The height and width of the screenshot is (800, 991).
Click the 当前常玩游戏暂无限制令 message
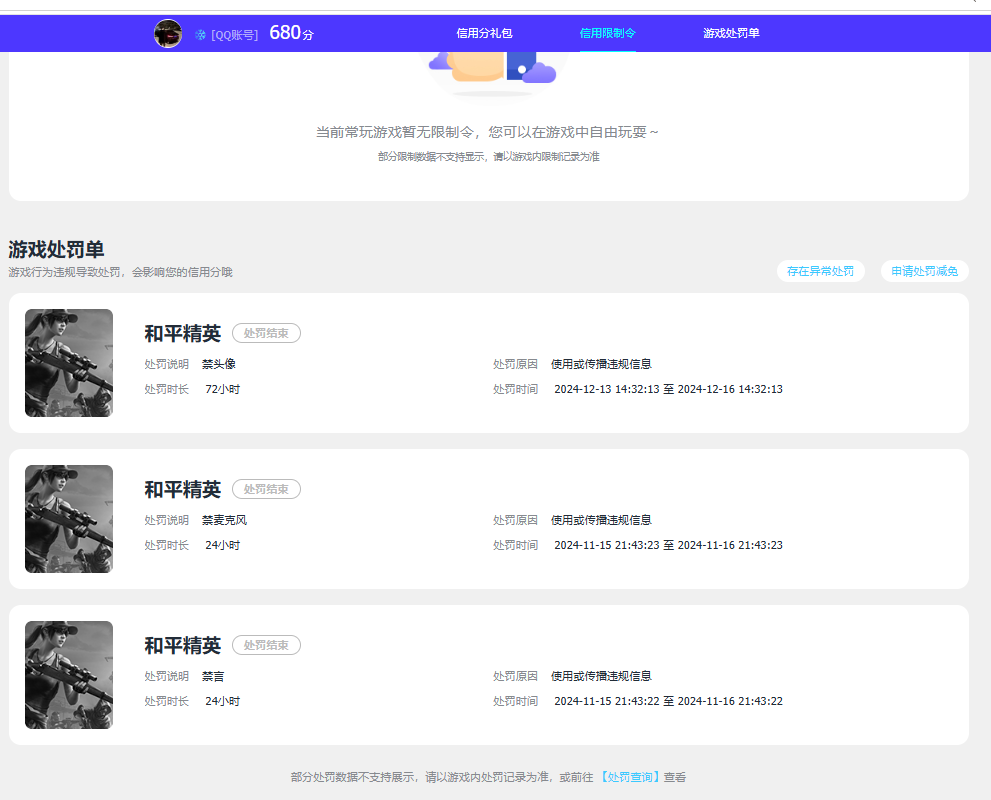(487, 132)
